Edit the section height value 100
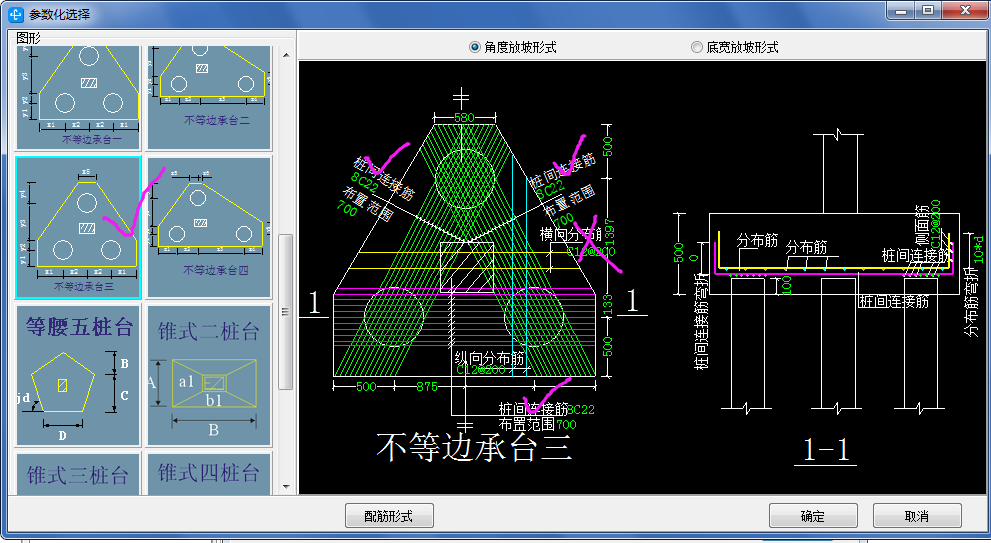 click(786, 285)
